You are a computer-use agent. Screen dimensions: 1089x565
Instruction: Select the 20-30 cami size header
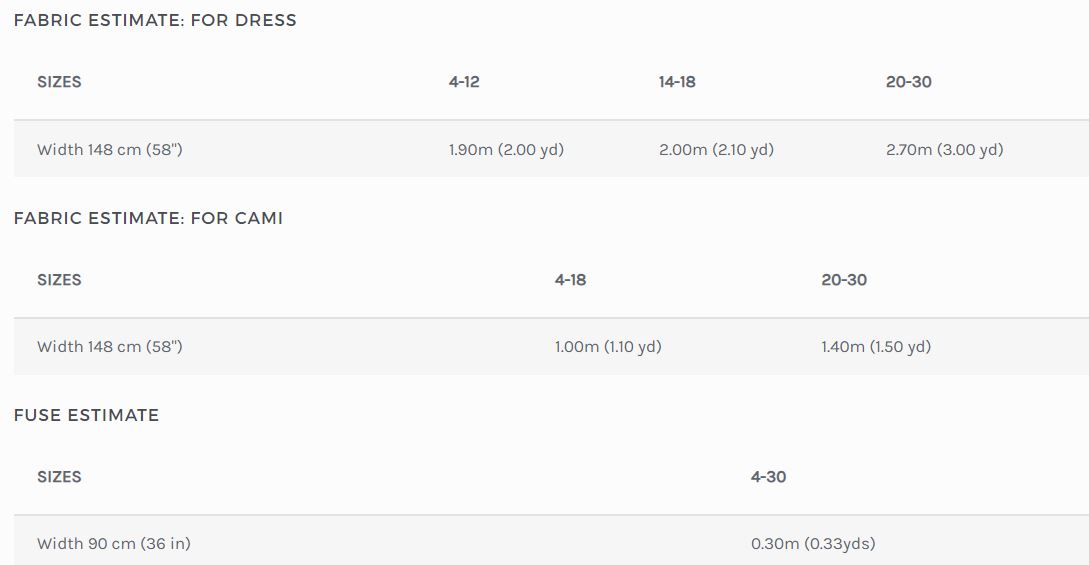click(x=844, y=280)
